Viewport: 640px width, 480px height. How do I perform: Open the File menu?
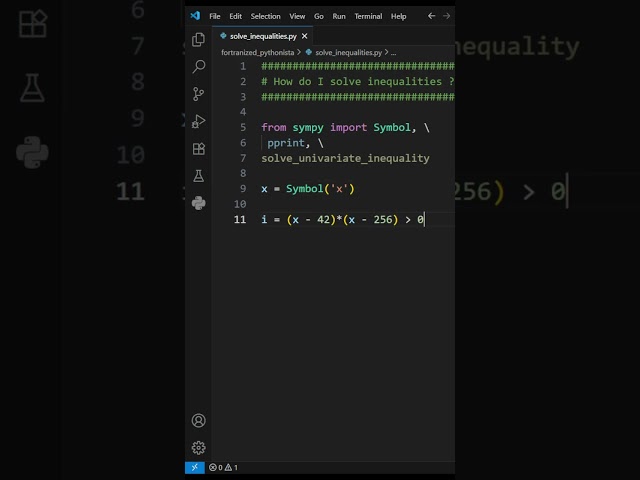point(215,16)
